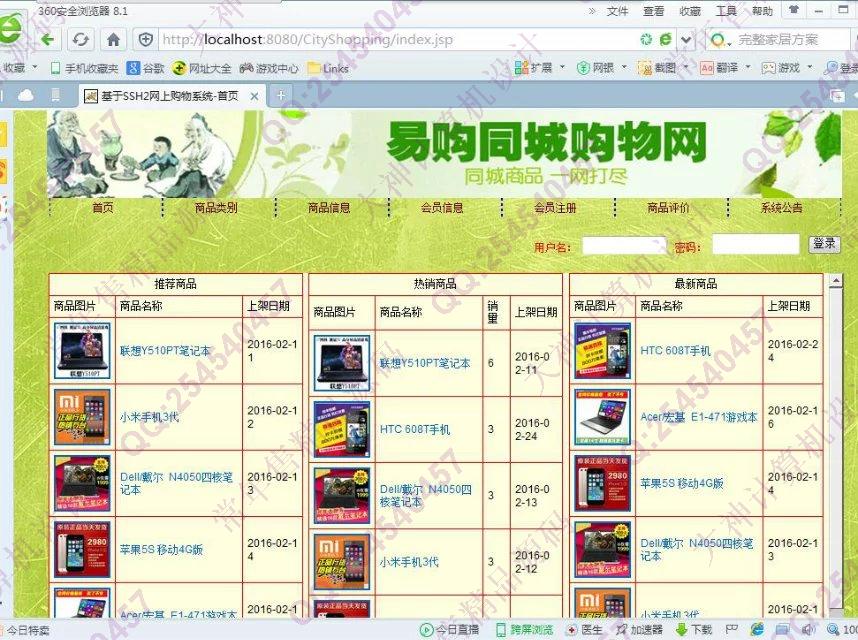
Task: Focus the 用户名 username input field
Action: tap(624, 246)
